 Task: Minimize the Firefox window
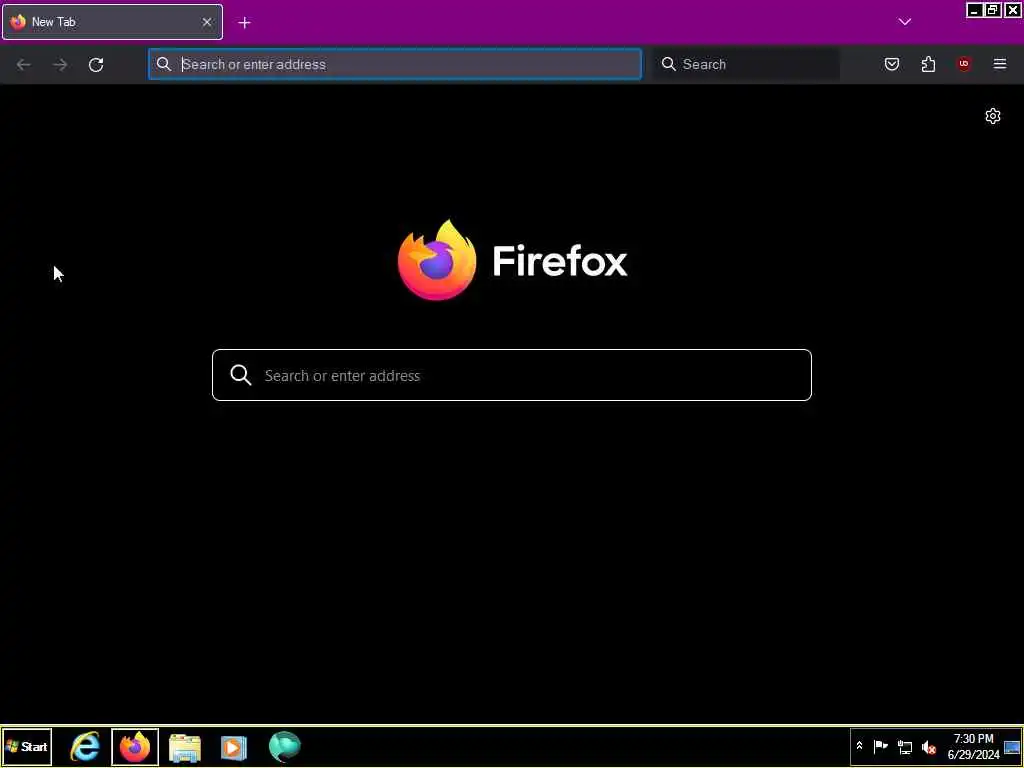point(974,10)
